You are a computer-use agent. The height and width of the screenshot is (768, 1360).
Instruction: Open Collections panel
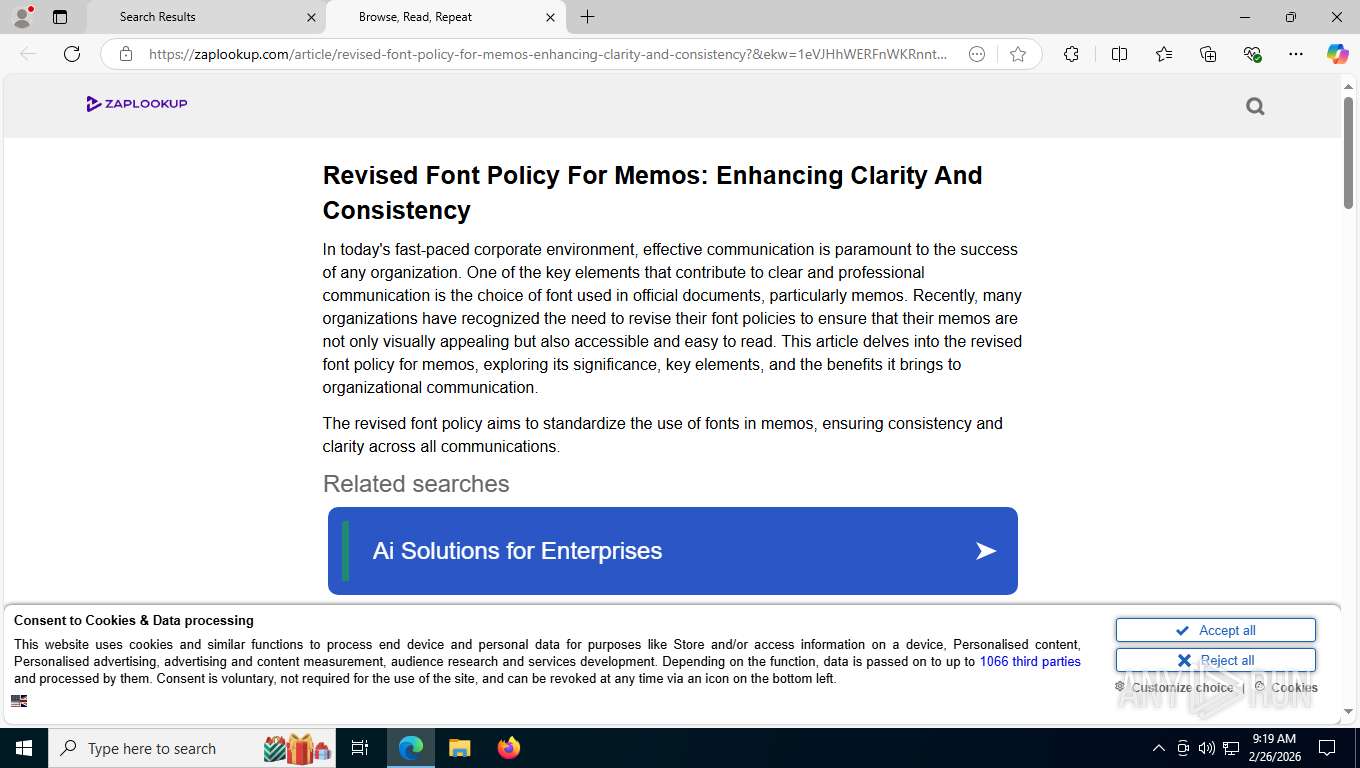point(1208,54)
